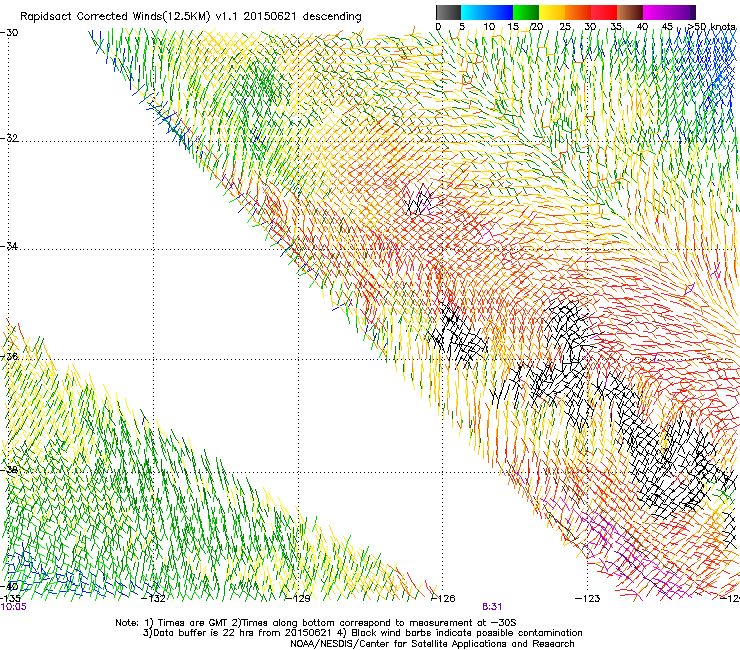740x650 pixels.
Task: Click the magenta-purple 40-50 knots legend segment
Action: [669, 12]
